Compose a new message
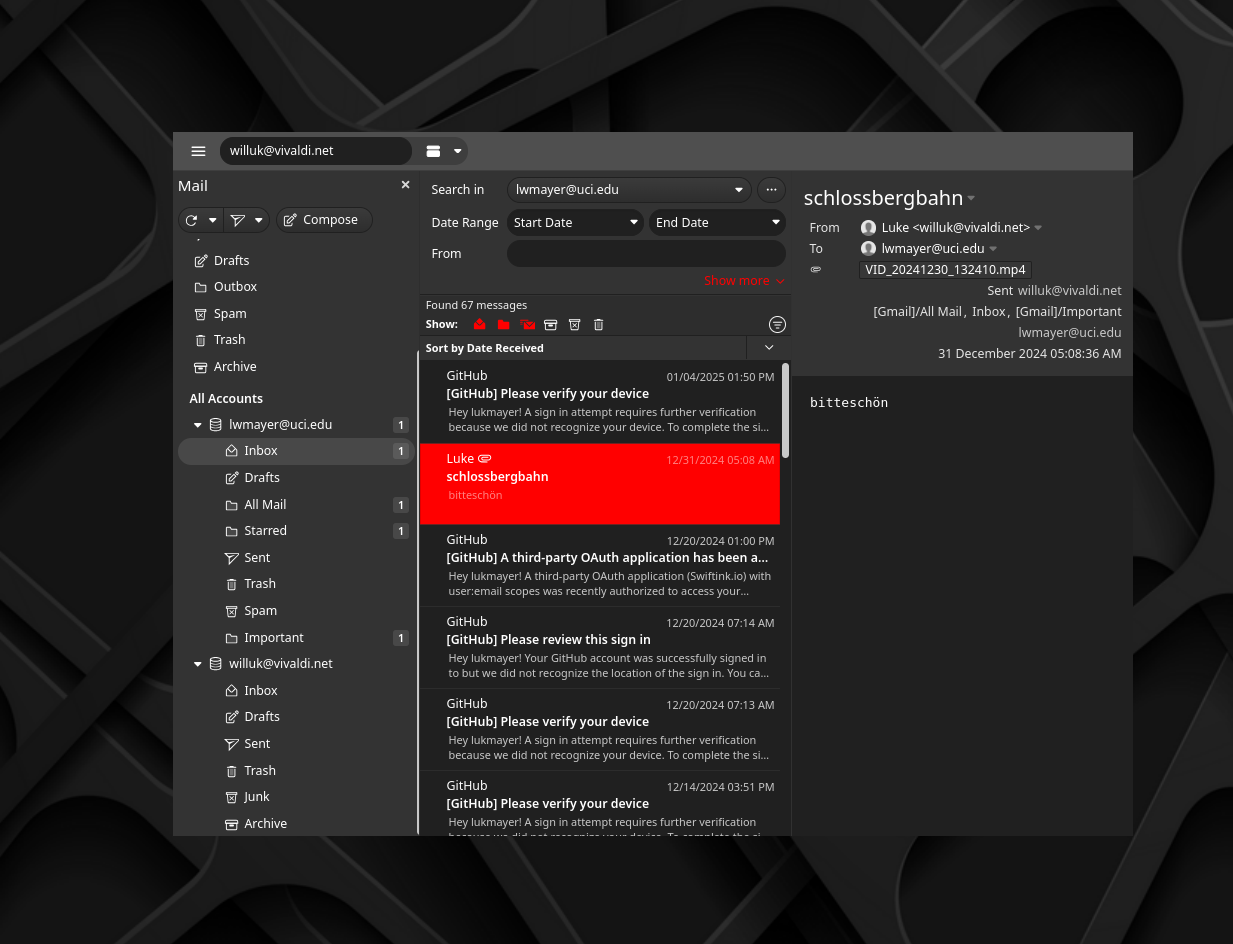The image size is (1233, 944). 324,220
